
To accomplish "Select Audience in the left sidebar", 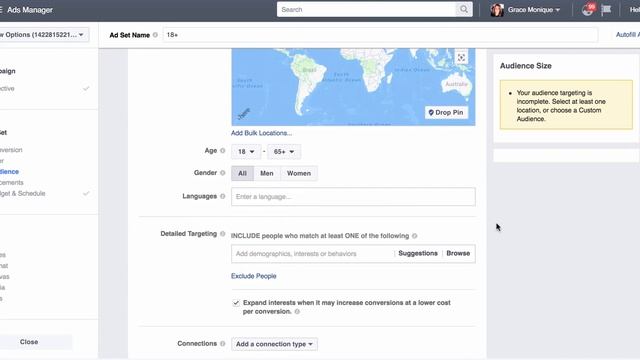I will point(9,172).
